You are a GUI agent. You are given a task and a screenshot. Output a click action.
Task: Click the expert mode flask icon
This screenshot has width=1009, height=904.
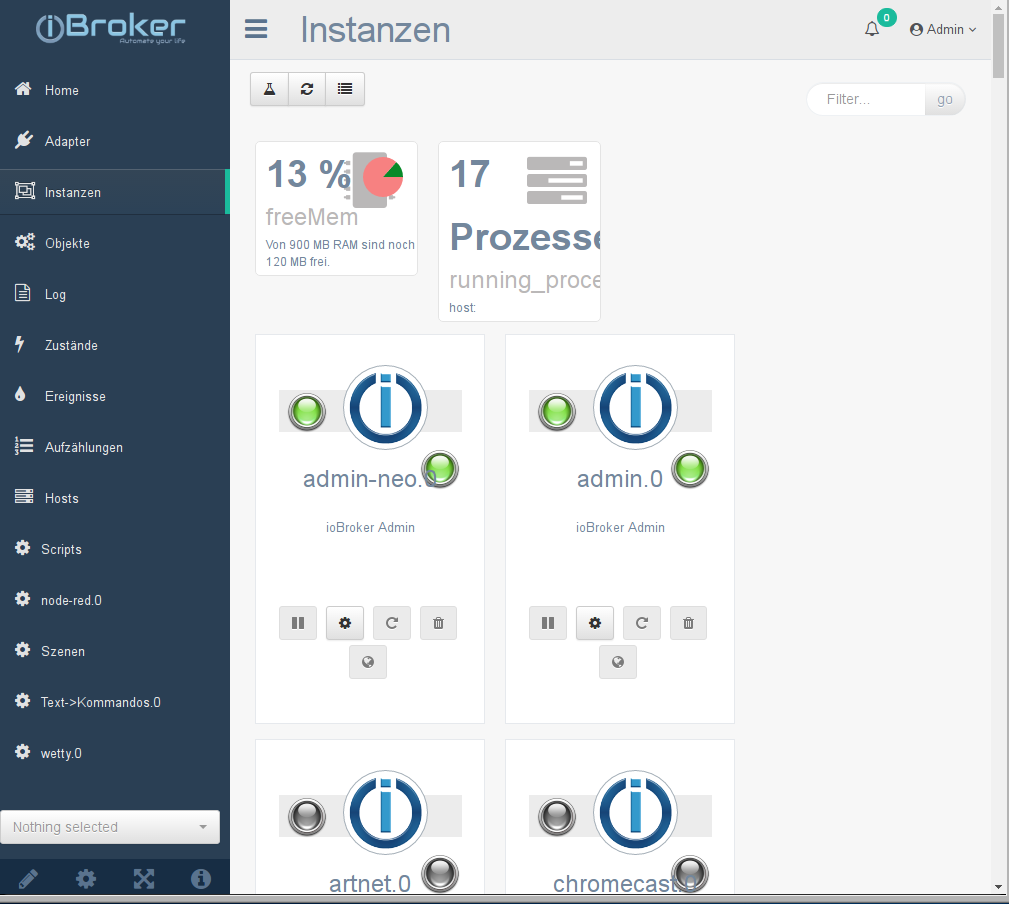pos(270,89)
